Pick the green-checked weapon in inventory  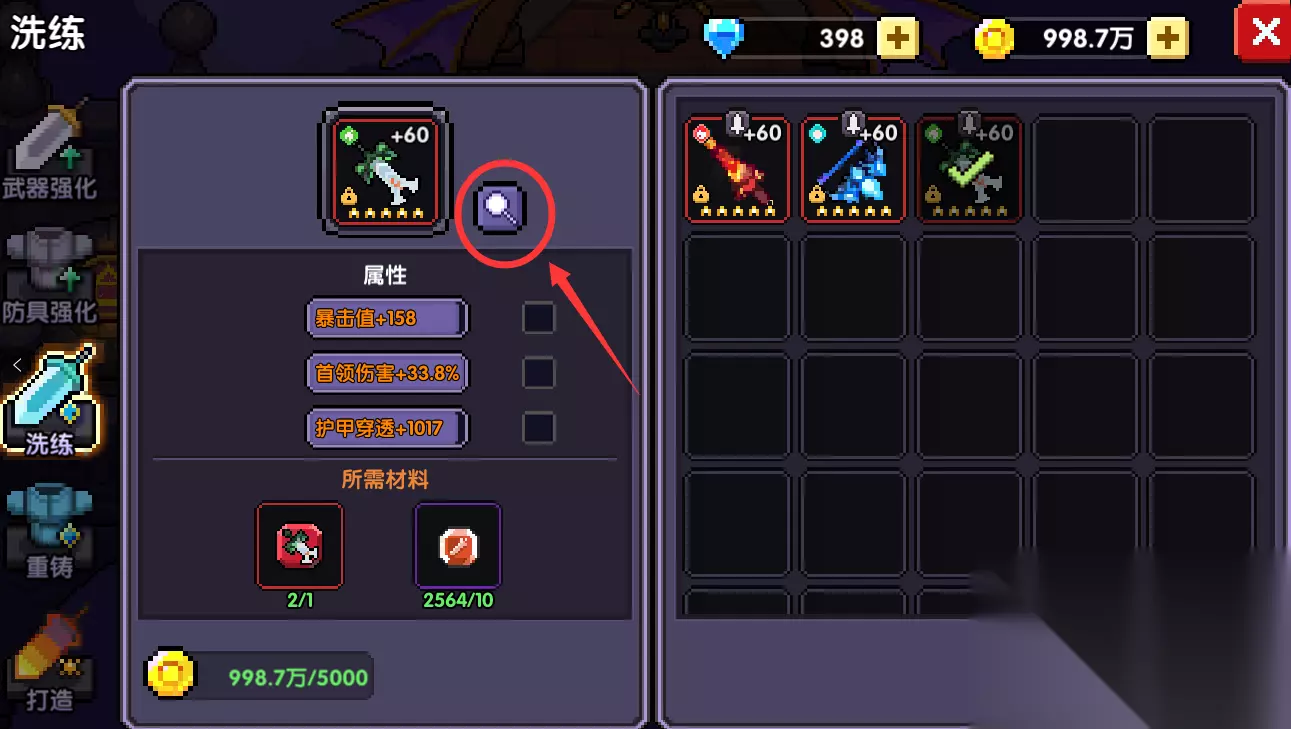coord(969,168)
